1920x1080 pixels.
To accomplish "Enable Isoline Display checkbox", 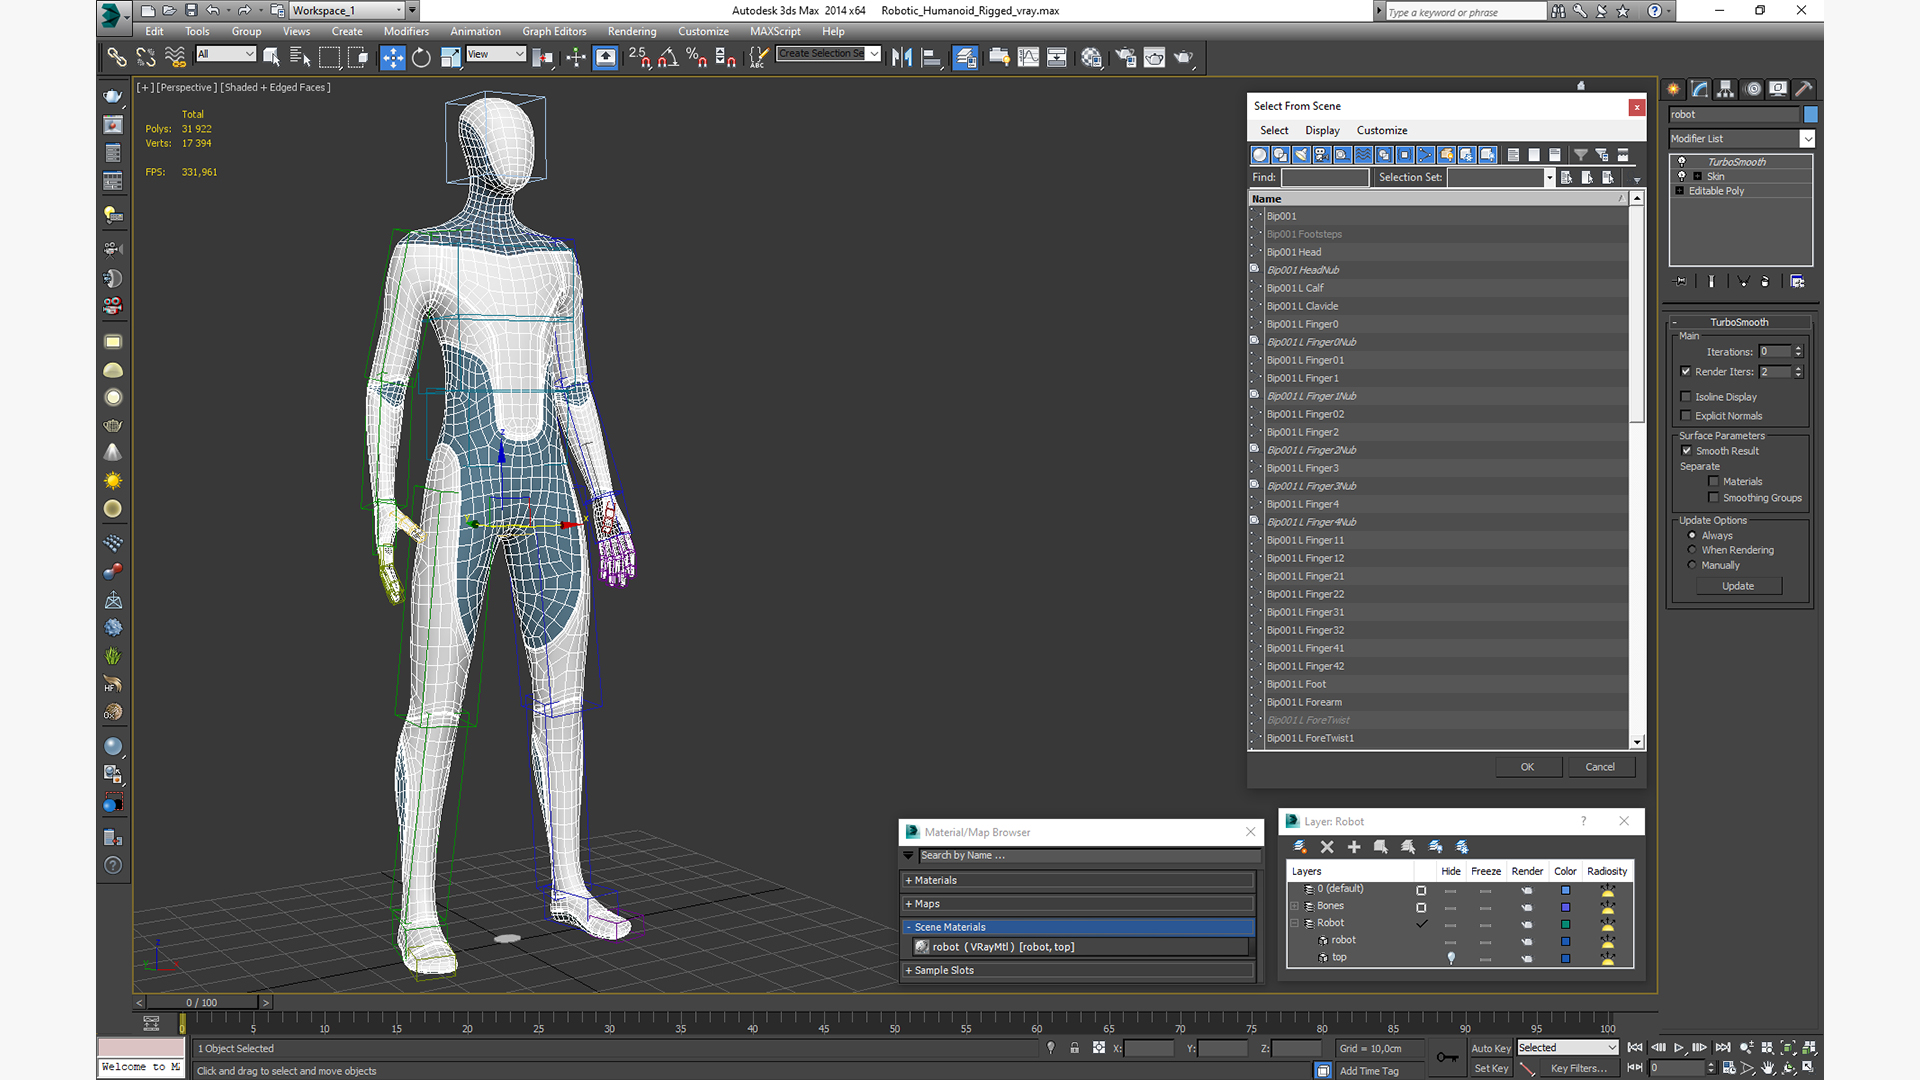I will click(1686, 397).
